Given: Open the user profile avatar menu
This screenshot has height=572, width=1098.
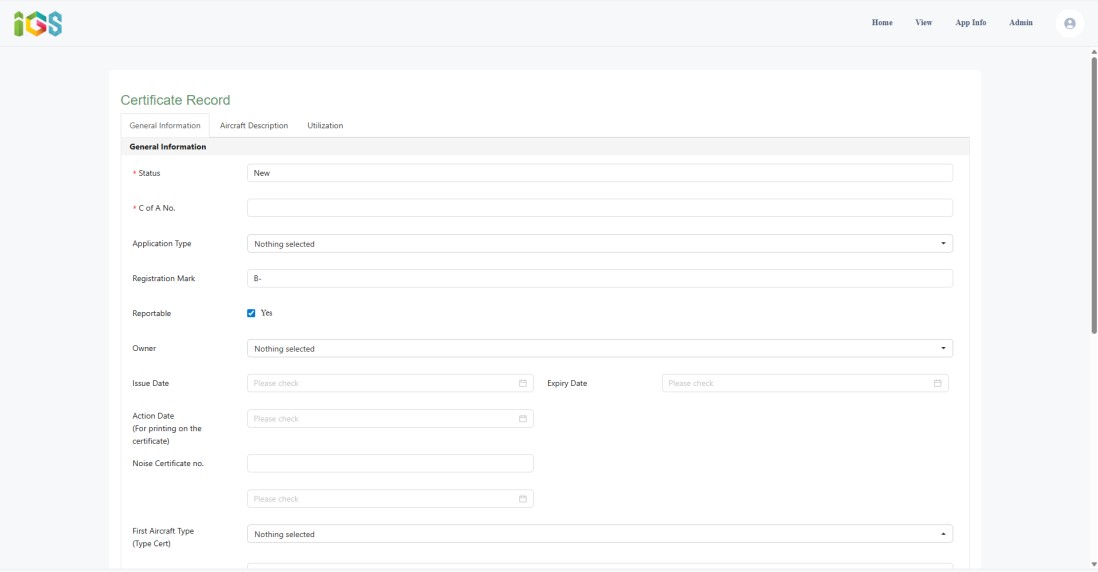Looking at the screenshot, I should tap(1069, 23).
